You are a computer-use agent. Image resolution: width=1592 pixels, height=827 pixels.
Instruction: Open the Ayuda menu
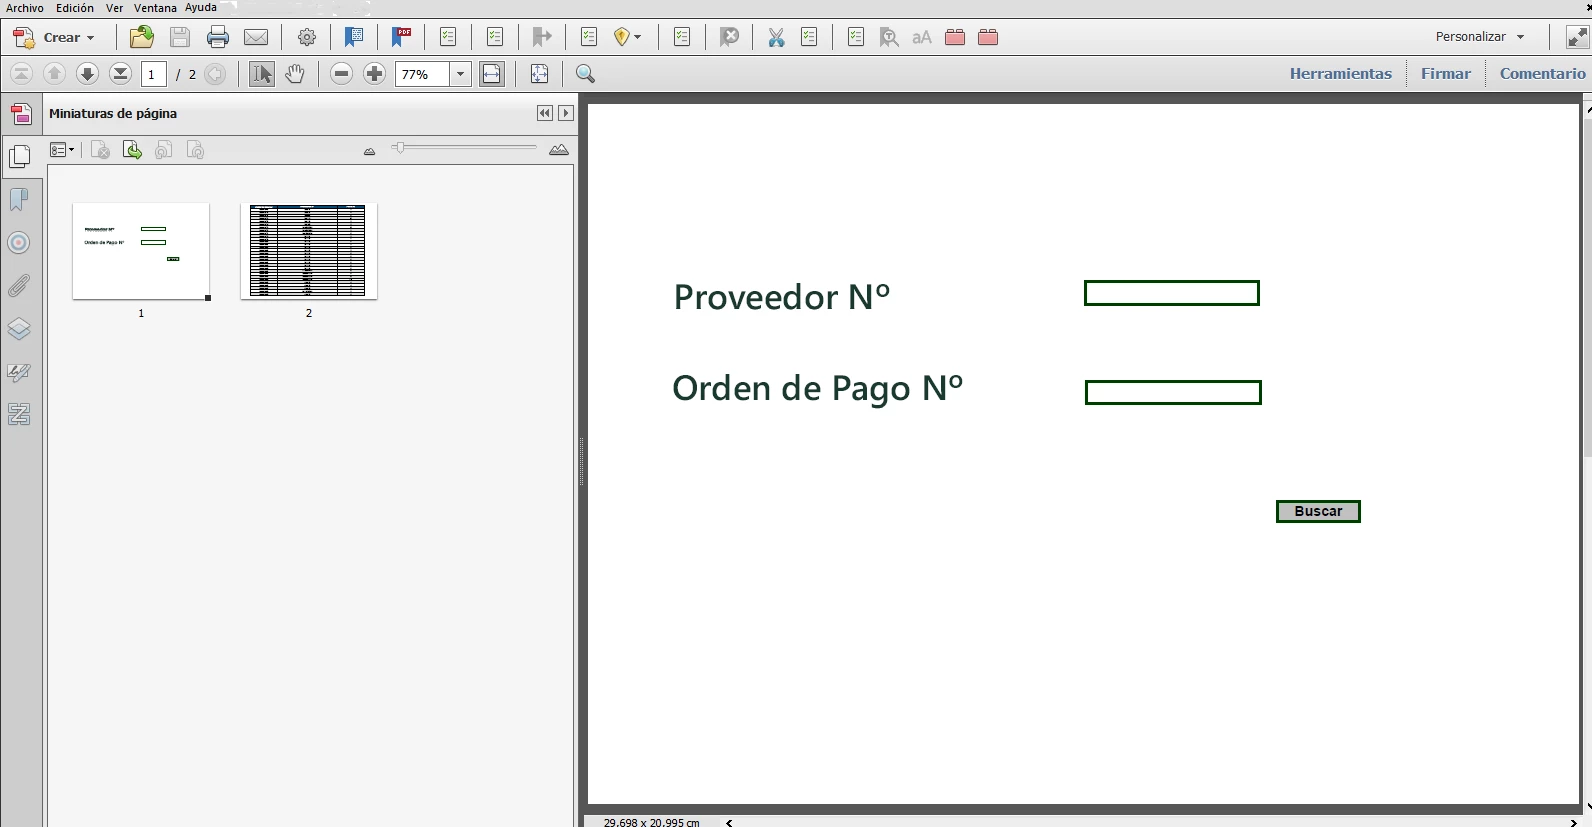[201, 7]
